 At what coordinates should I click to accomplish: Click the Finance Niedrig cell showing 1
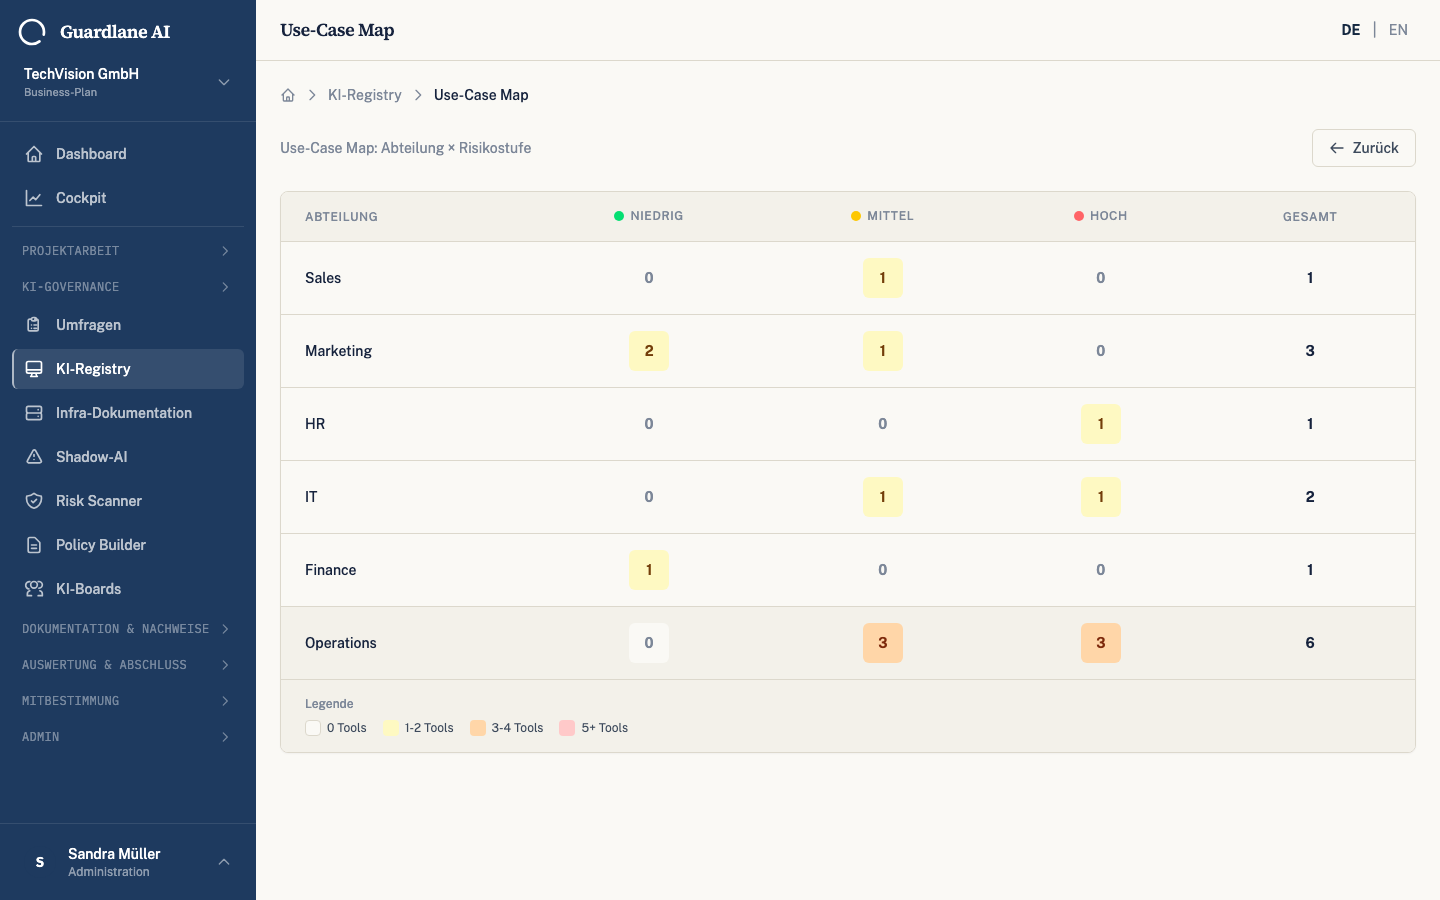[649, 570]
